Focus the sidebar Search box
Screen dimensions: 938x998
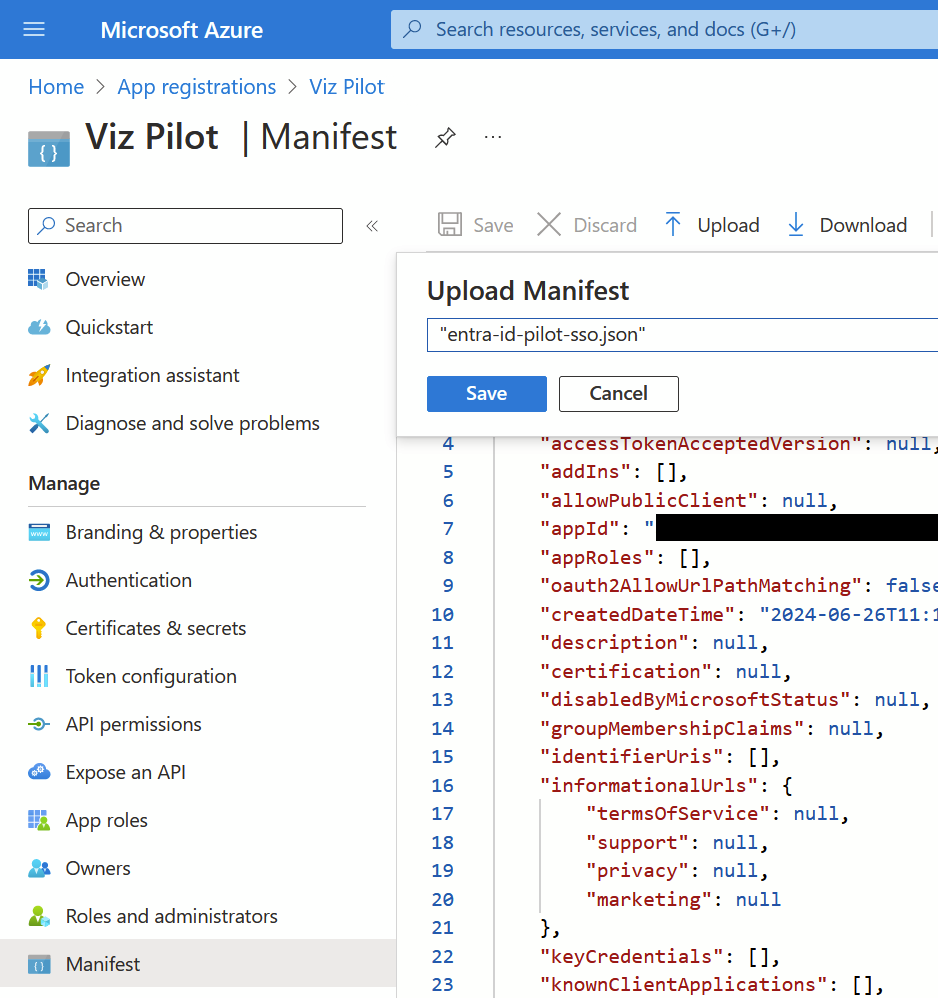185,226
